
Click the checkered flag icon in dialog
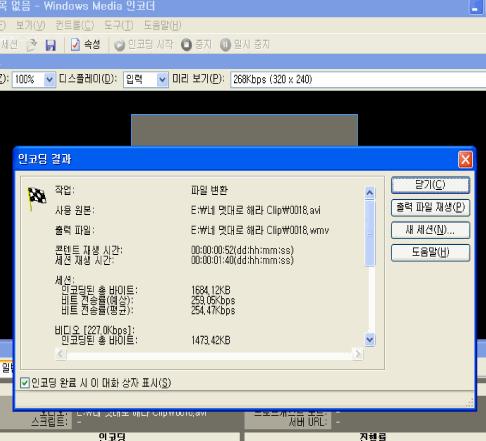[x=36, y=198]
